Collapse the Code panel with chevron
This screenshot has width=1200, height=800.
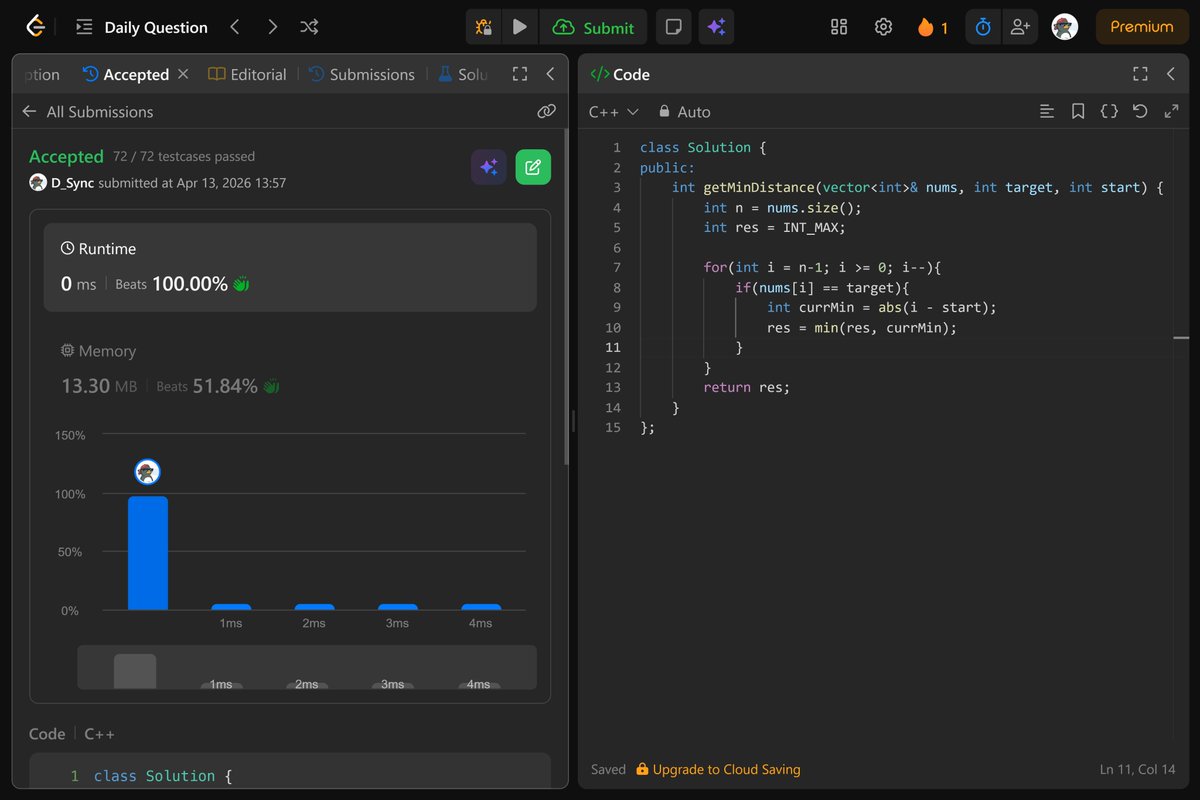1170,74
